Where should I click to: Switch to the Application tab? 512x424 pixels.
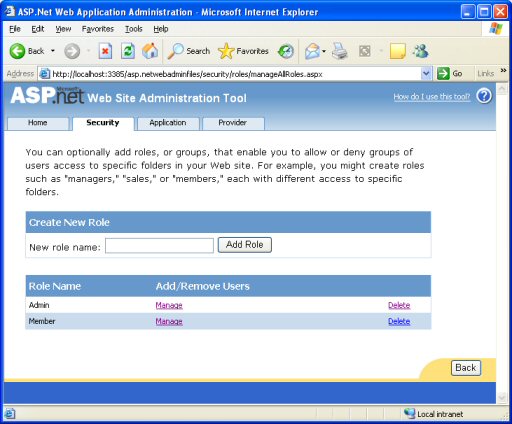168,123
